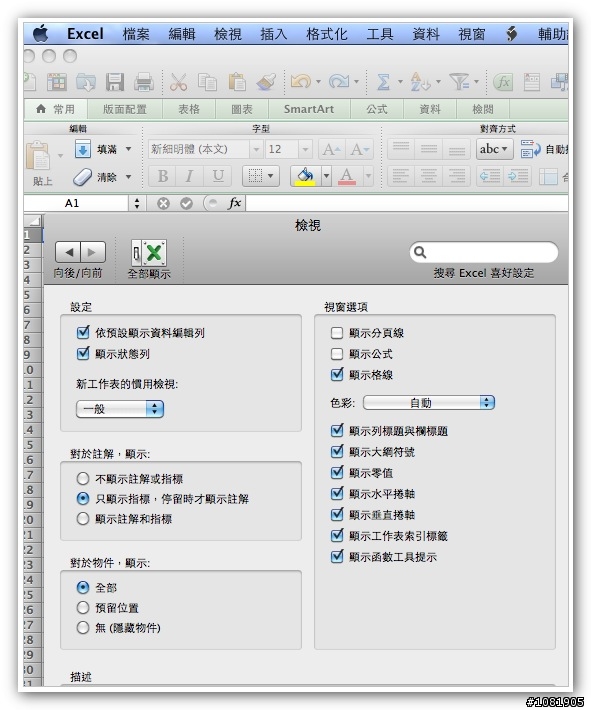Click the wrap text 自動 icon
Viewport: 591px width, 710px height.
pos(530,149)
